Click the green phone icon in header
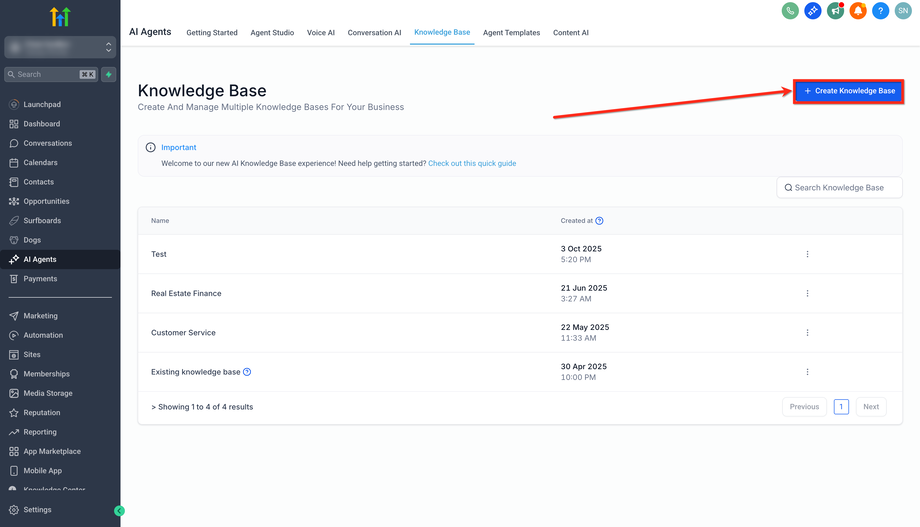Screen dimensions: 920x527 pyautogui.click(x=790, y=11)
